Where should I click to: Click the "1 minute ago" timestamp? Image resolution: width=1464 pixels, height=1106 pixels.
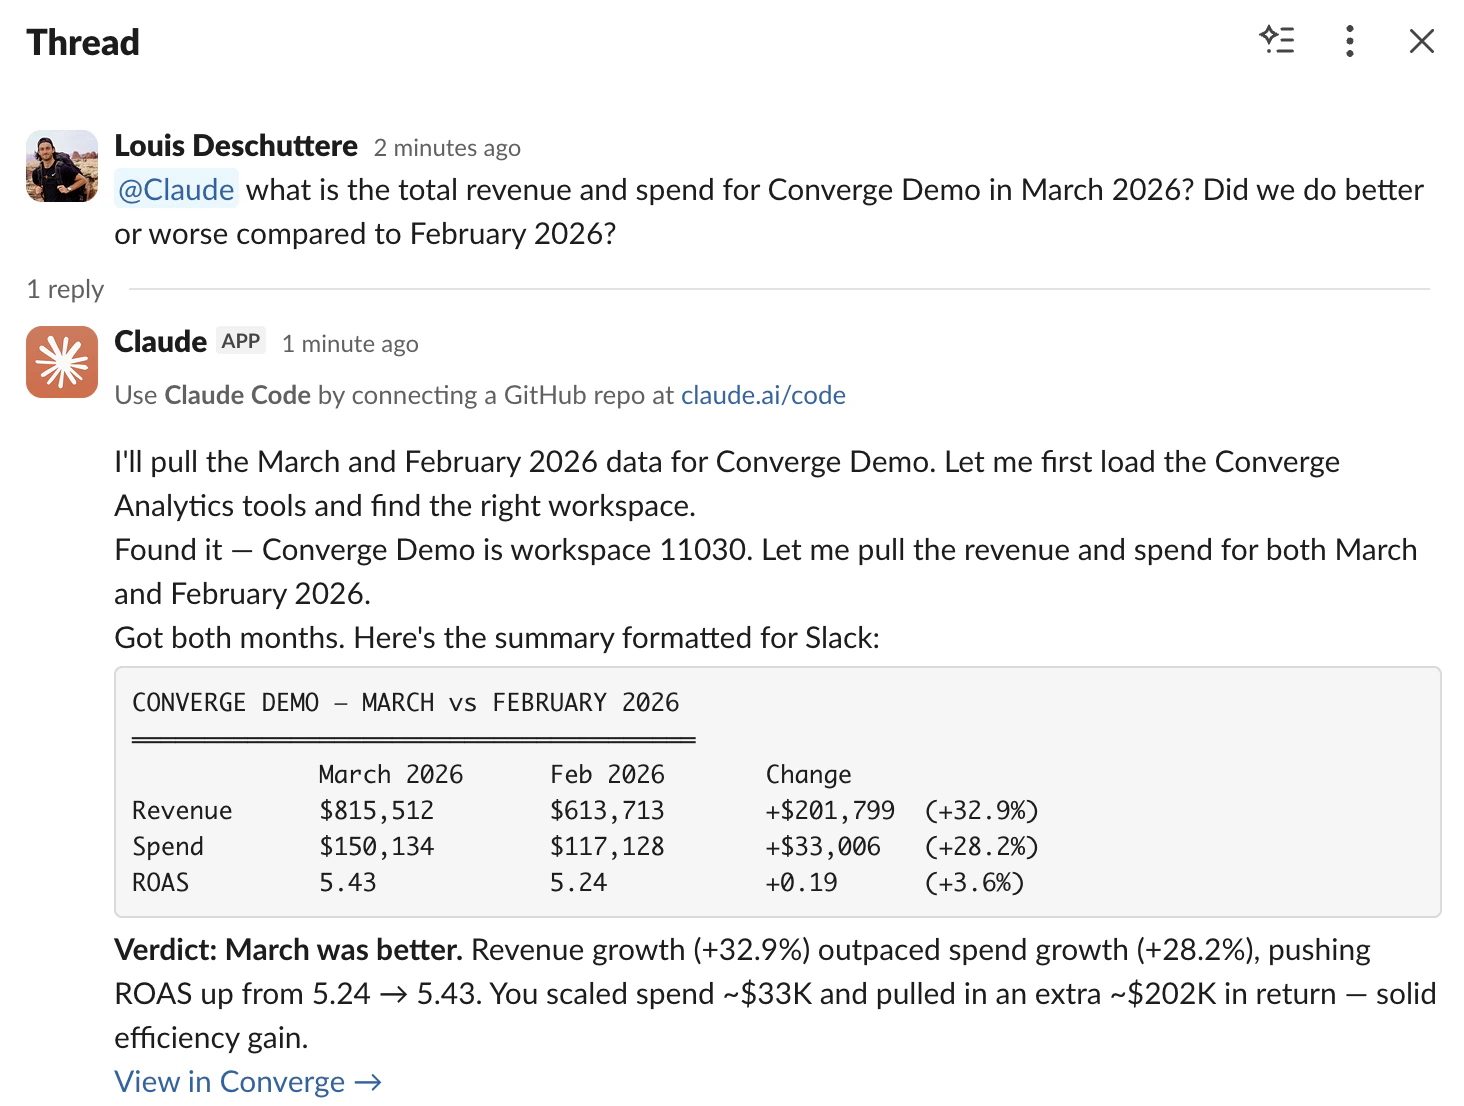pos(350,344)
